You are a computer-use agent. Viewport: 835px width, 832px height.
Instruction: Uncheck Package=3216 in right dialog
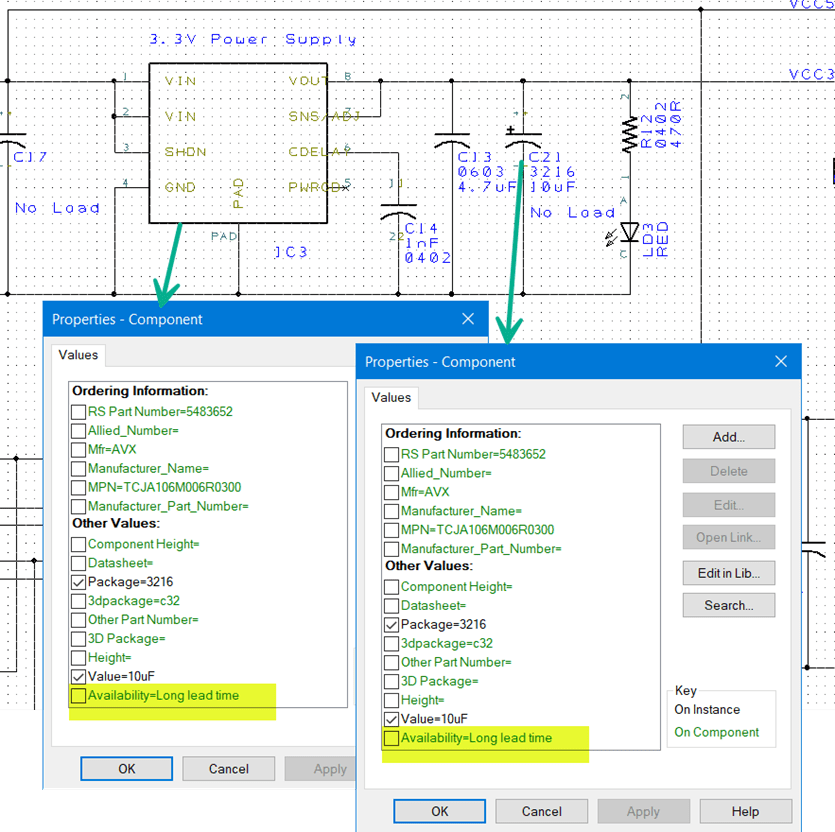point(391,624)
